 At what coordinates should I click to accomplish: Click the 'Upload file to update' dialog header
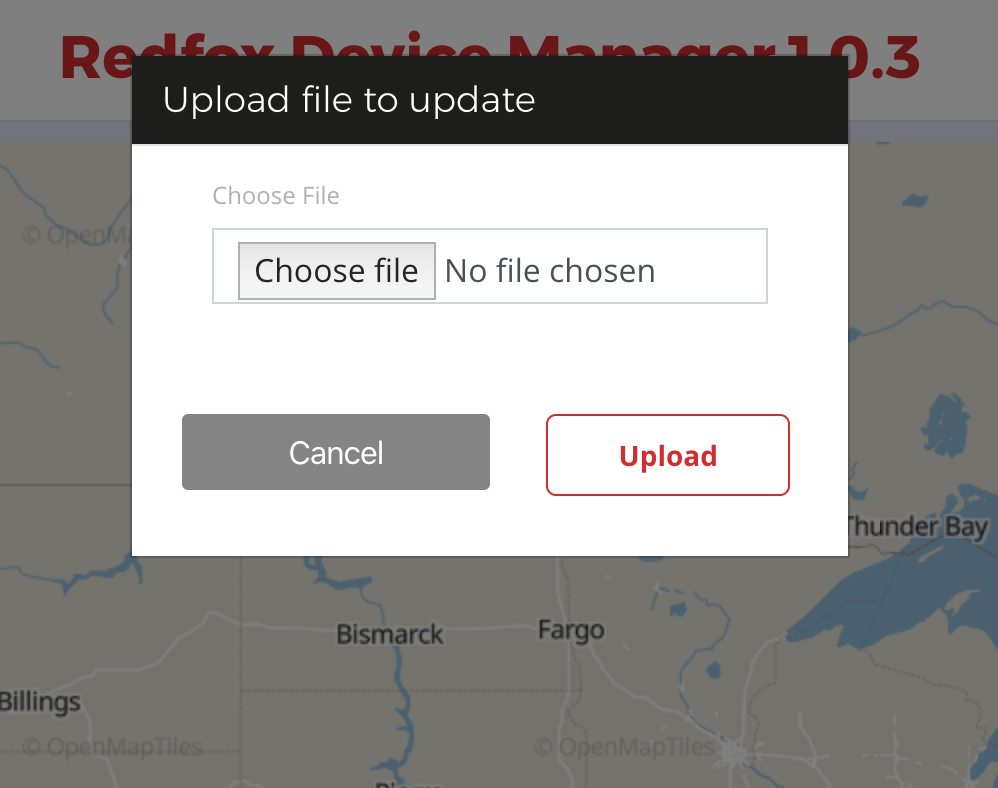(x=489, y=100)
